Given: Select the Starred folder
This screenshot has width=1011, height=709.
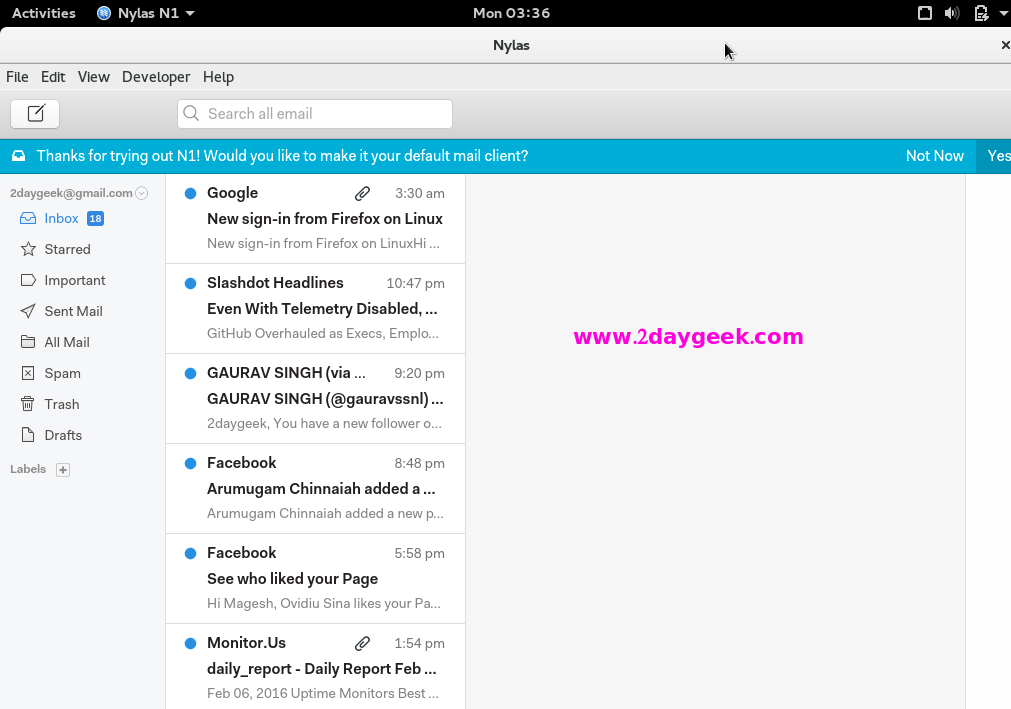Looking at the screenshot, I should tap(67, 249).
